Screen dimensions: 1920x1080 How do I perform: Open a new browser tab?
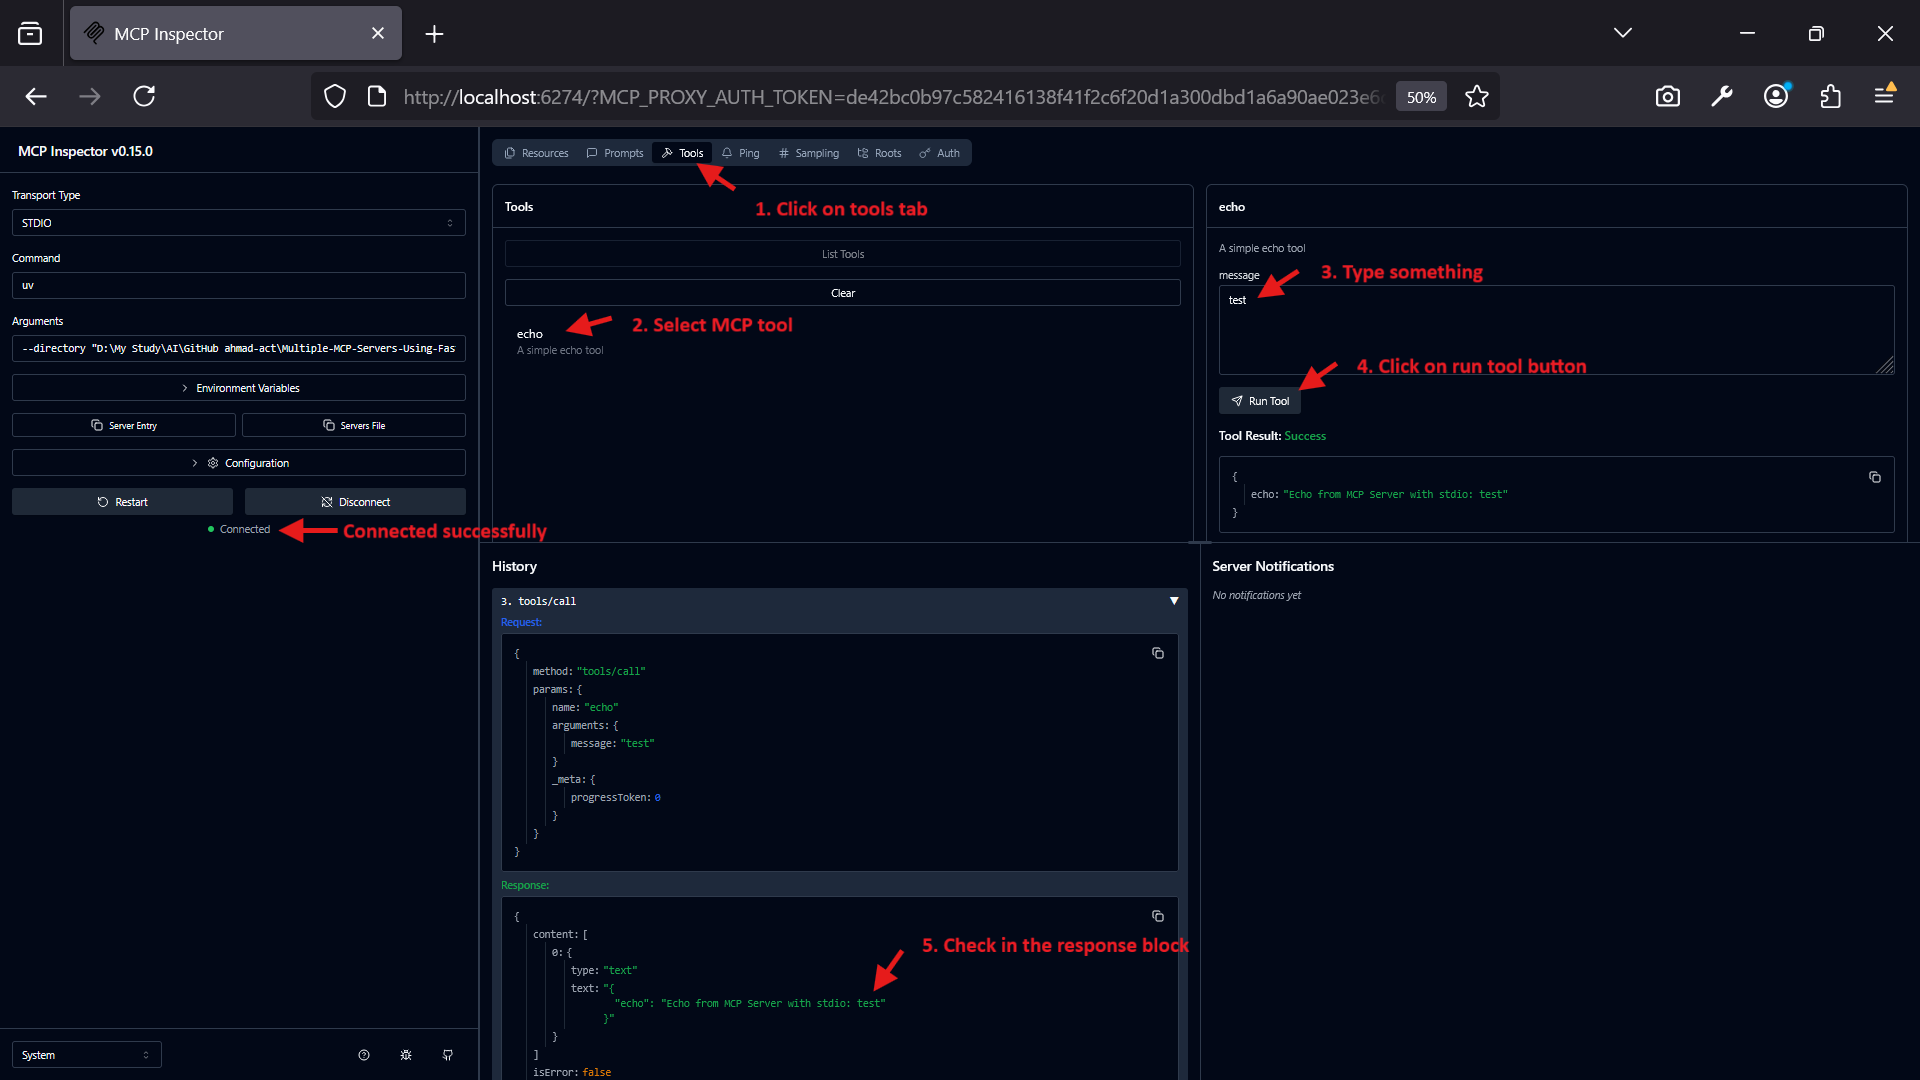coord(434,34)
